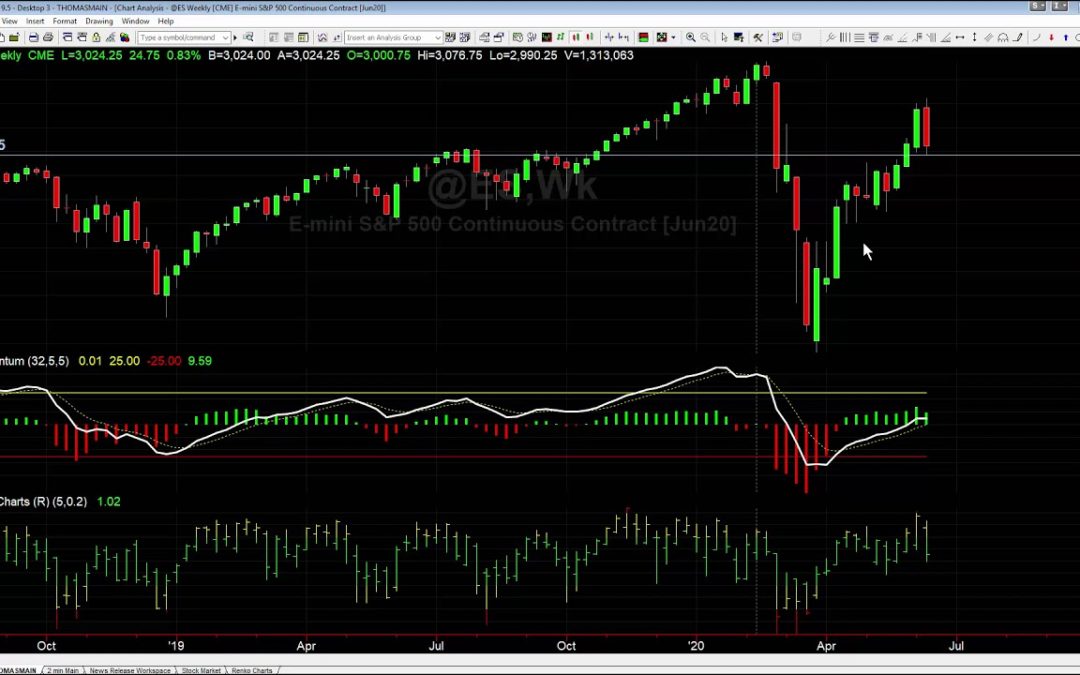Image resolution: width=1080 pixels, height=675 pixels.
Task: Switch to the Renko Charts workspace tab
Action: tap(252, 668)
